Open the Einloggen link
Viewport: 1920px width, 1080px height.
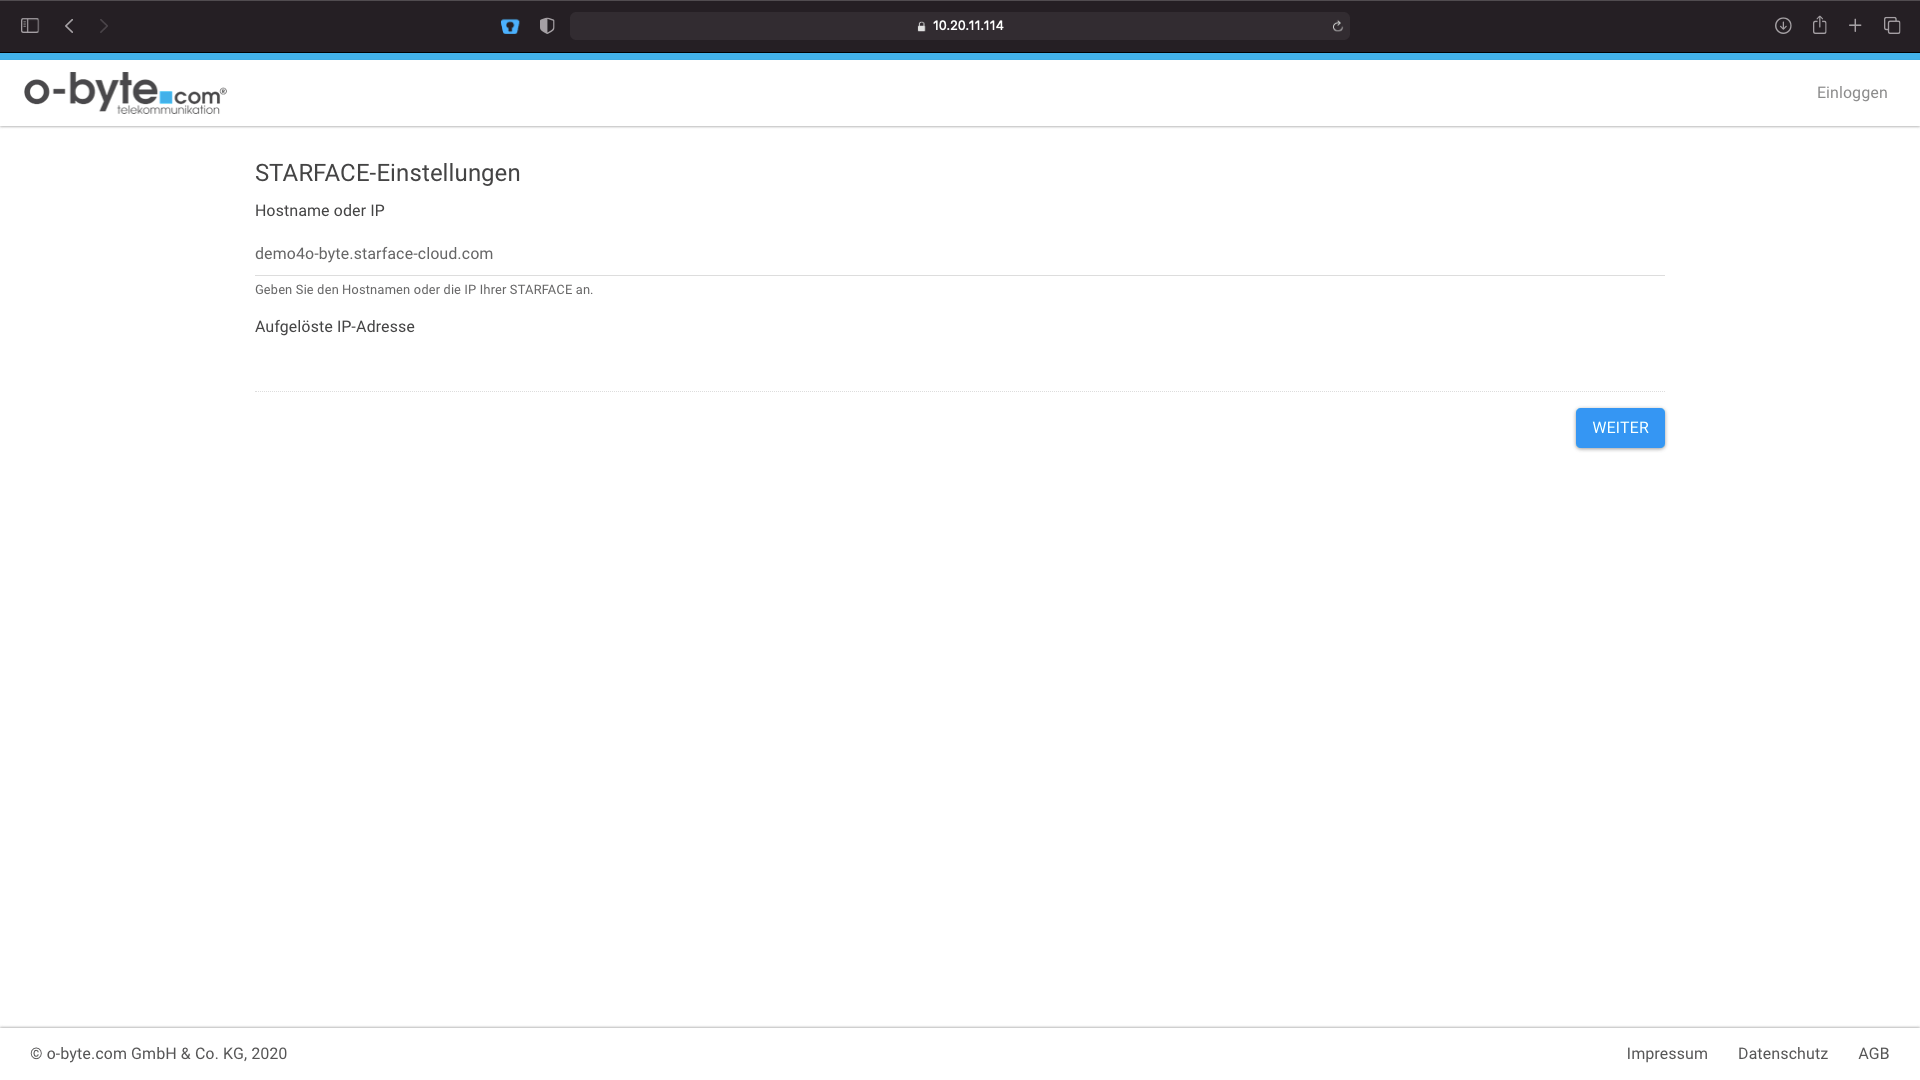(x=1852, y=93)
